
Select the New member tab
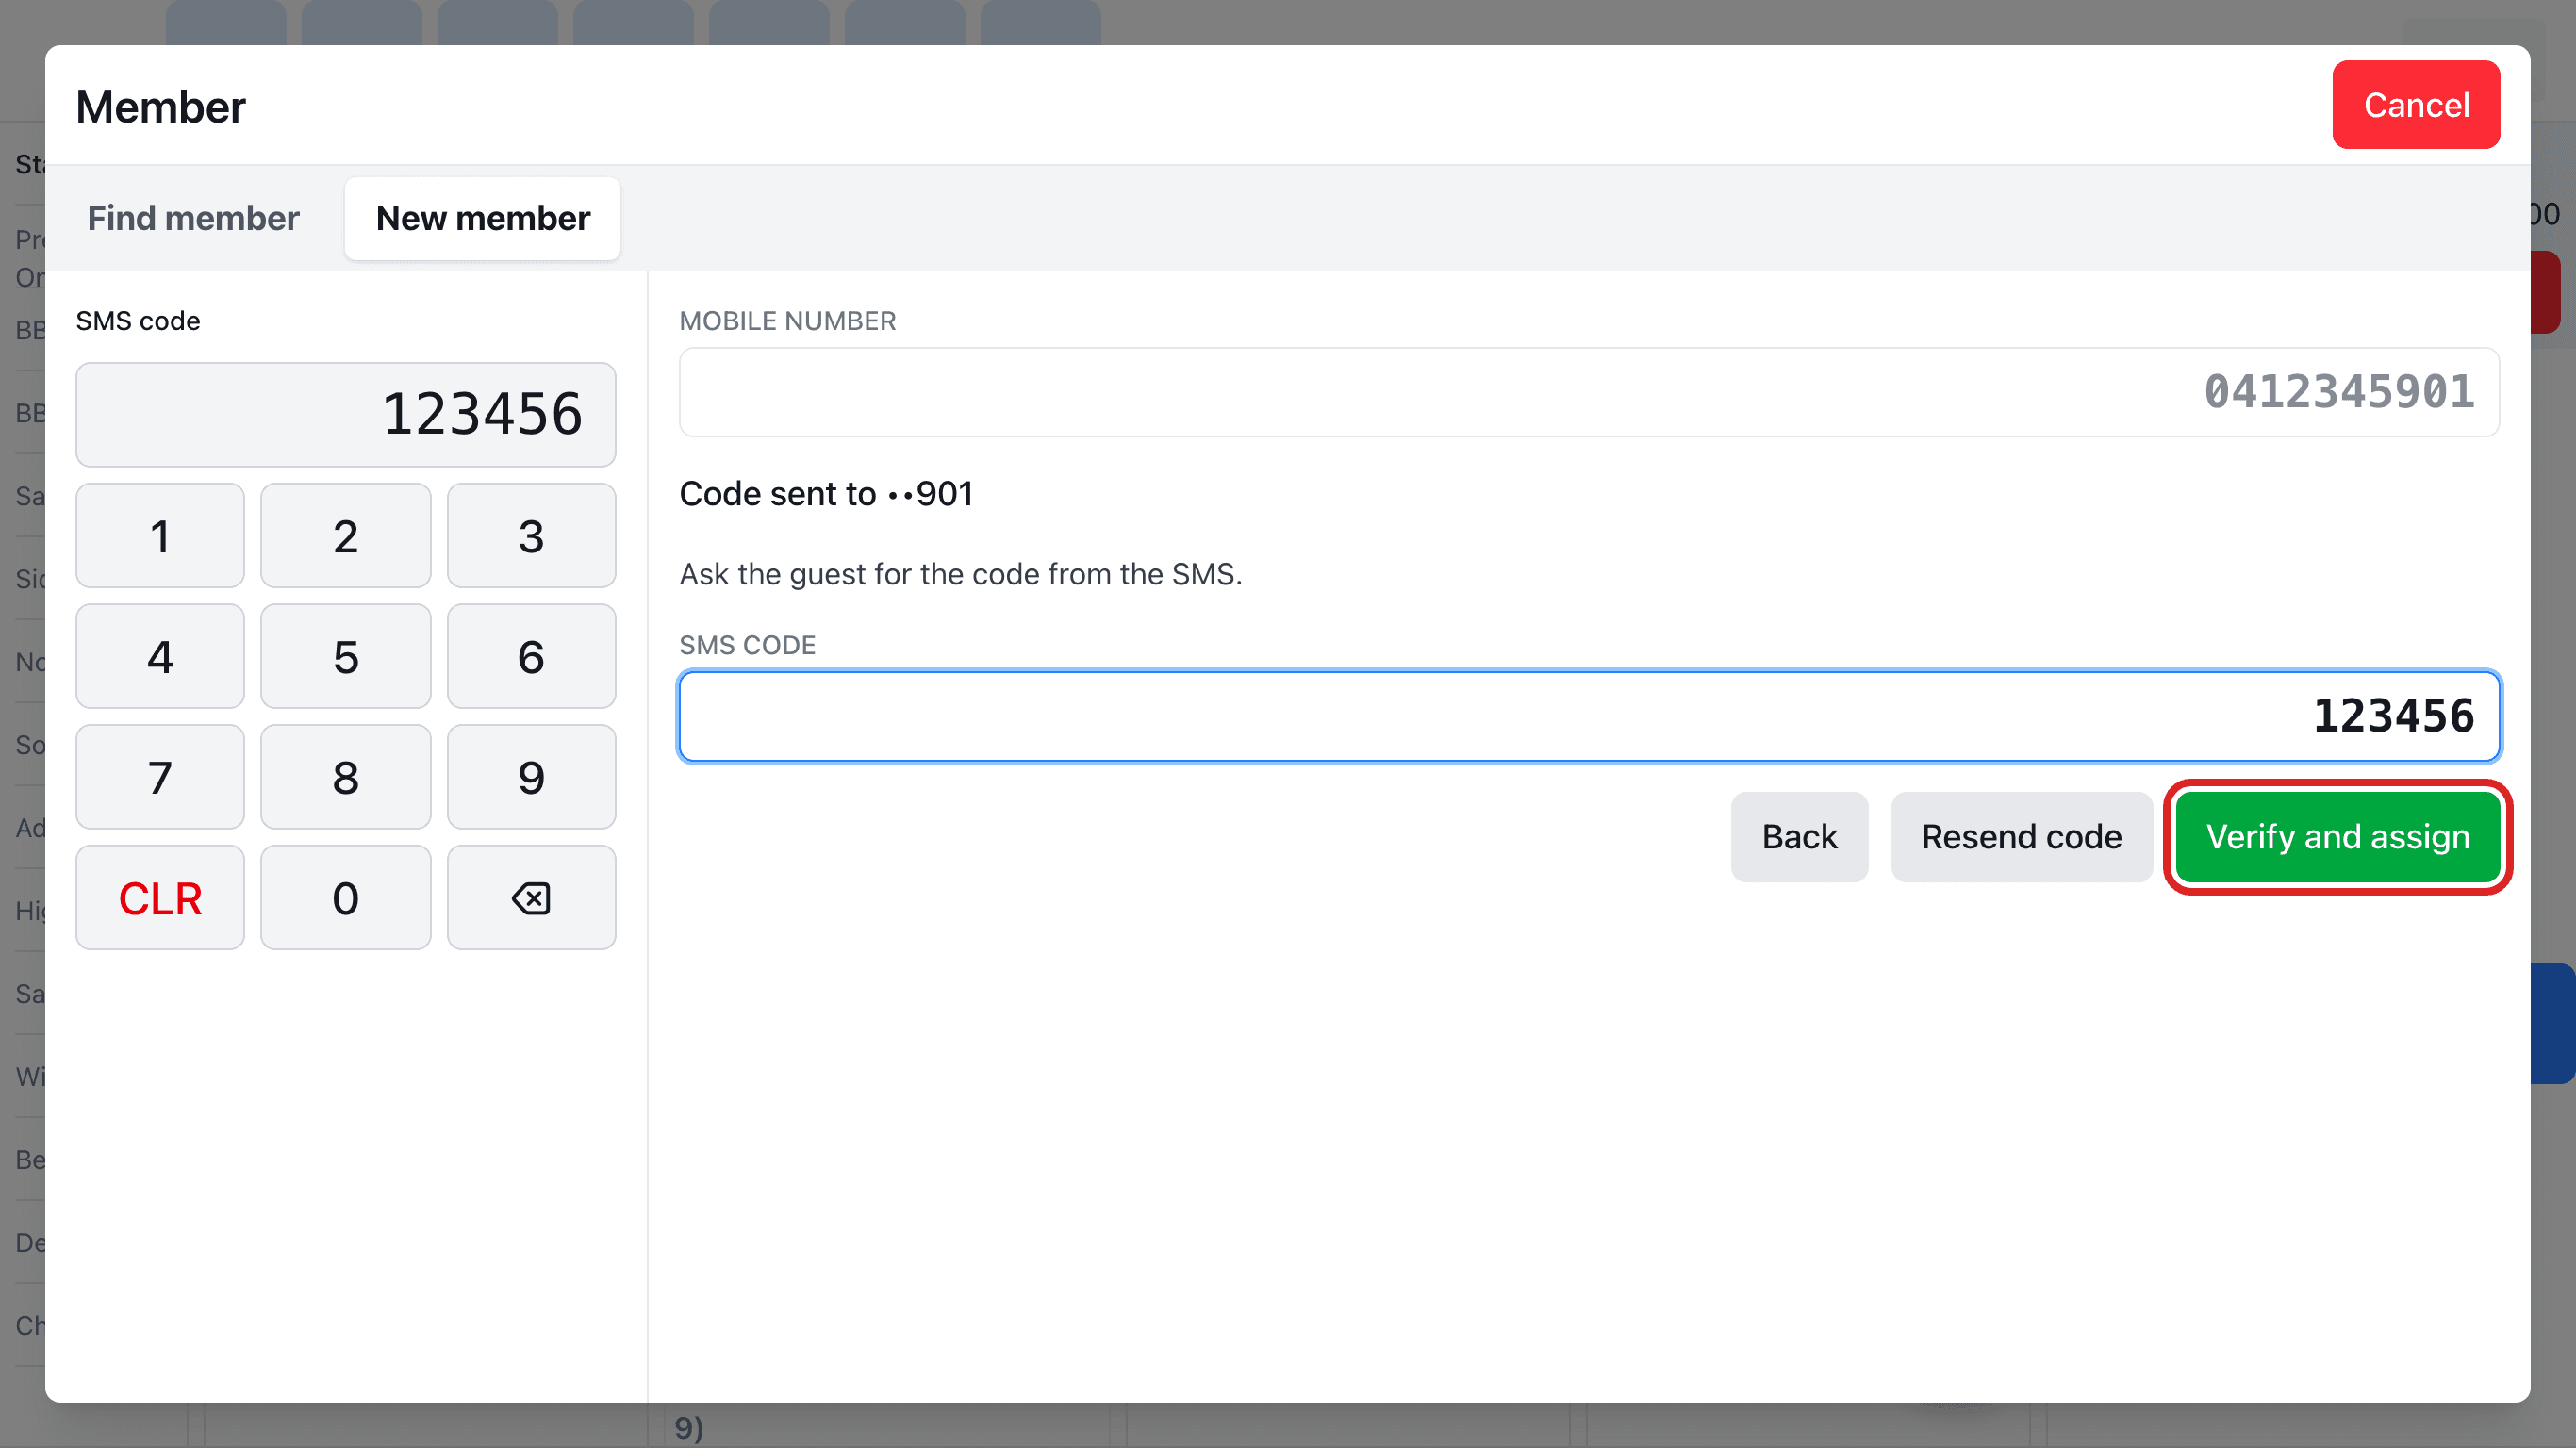pyautogui.click(x=483, y=218)
